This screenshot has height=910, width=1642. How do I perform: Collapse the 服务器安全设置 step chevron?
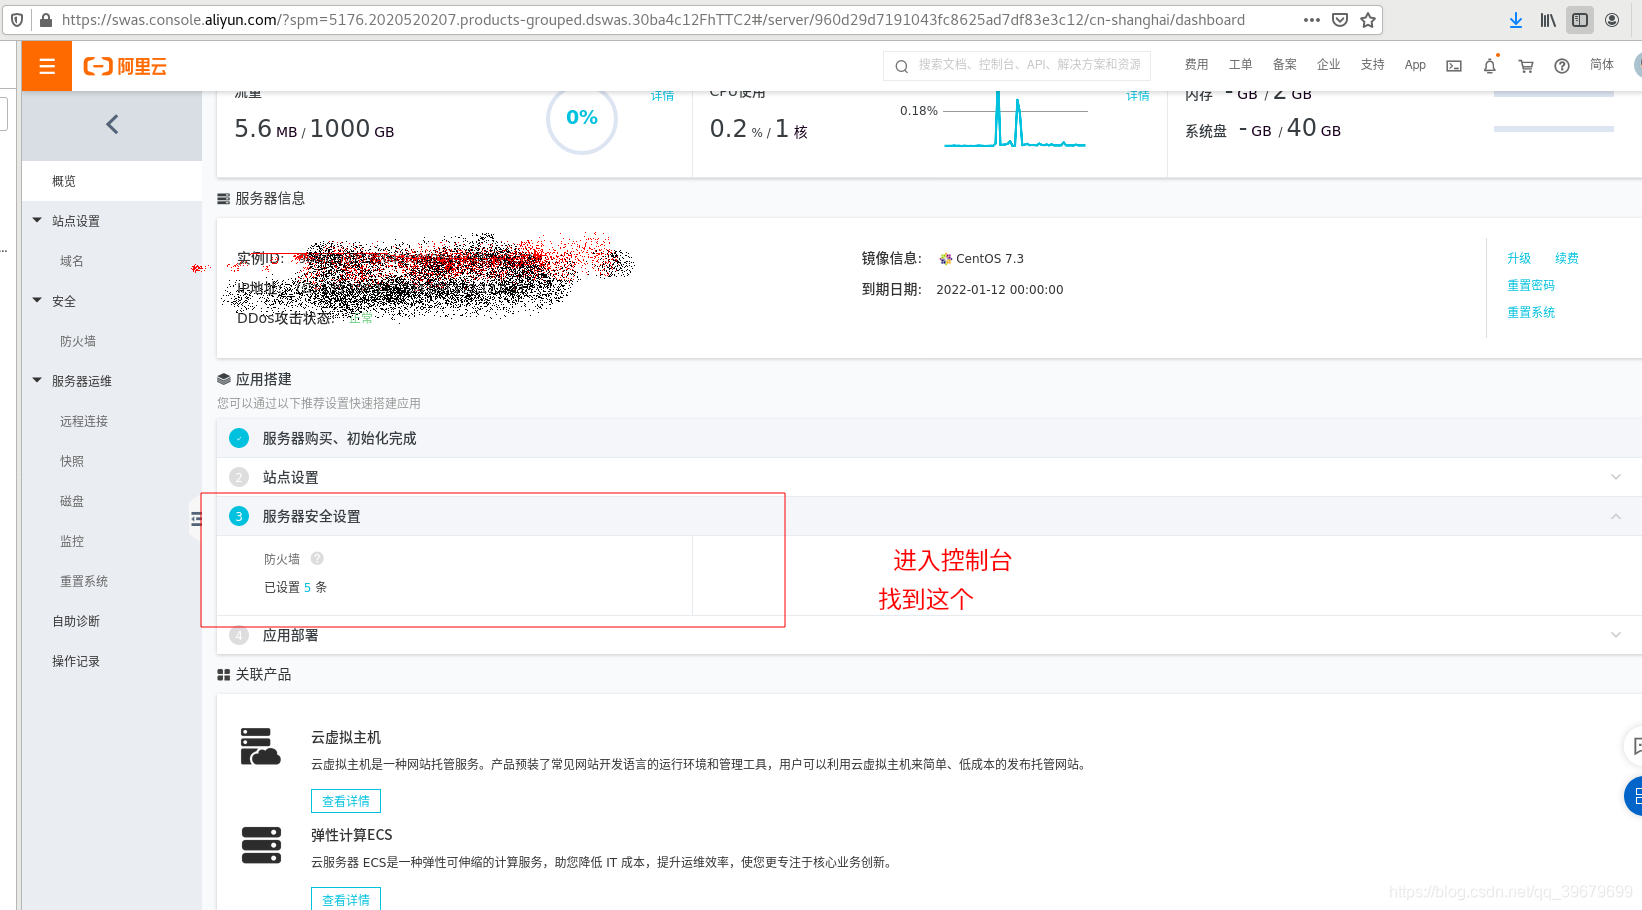[x=1616, y=516]
